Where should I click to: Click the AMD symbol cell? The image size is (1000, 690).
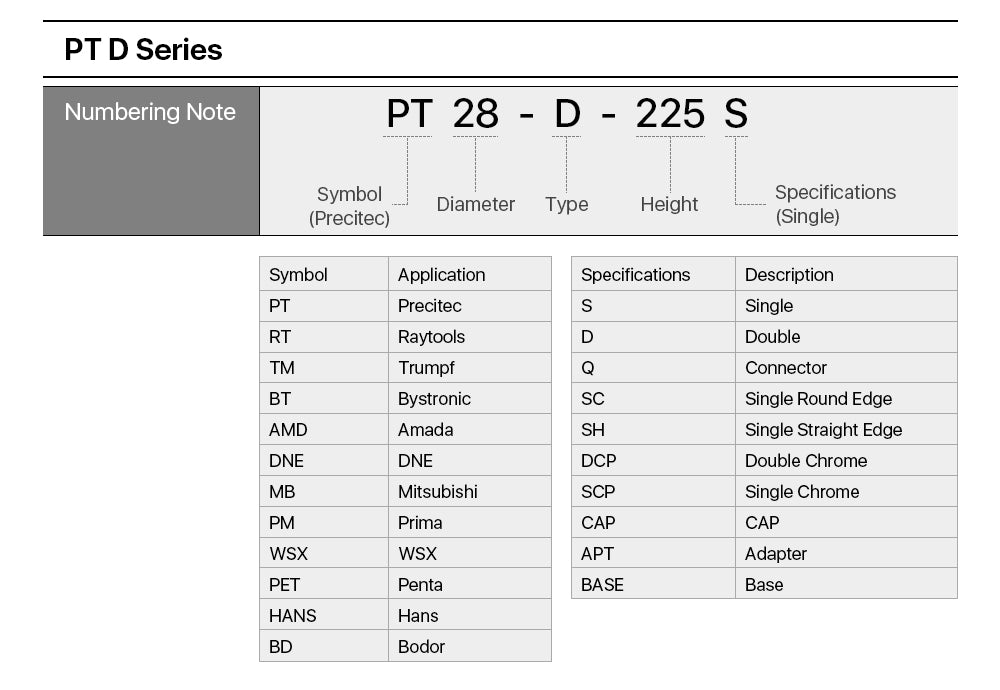(x=288, y=430)
